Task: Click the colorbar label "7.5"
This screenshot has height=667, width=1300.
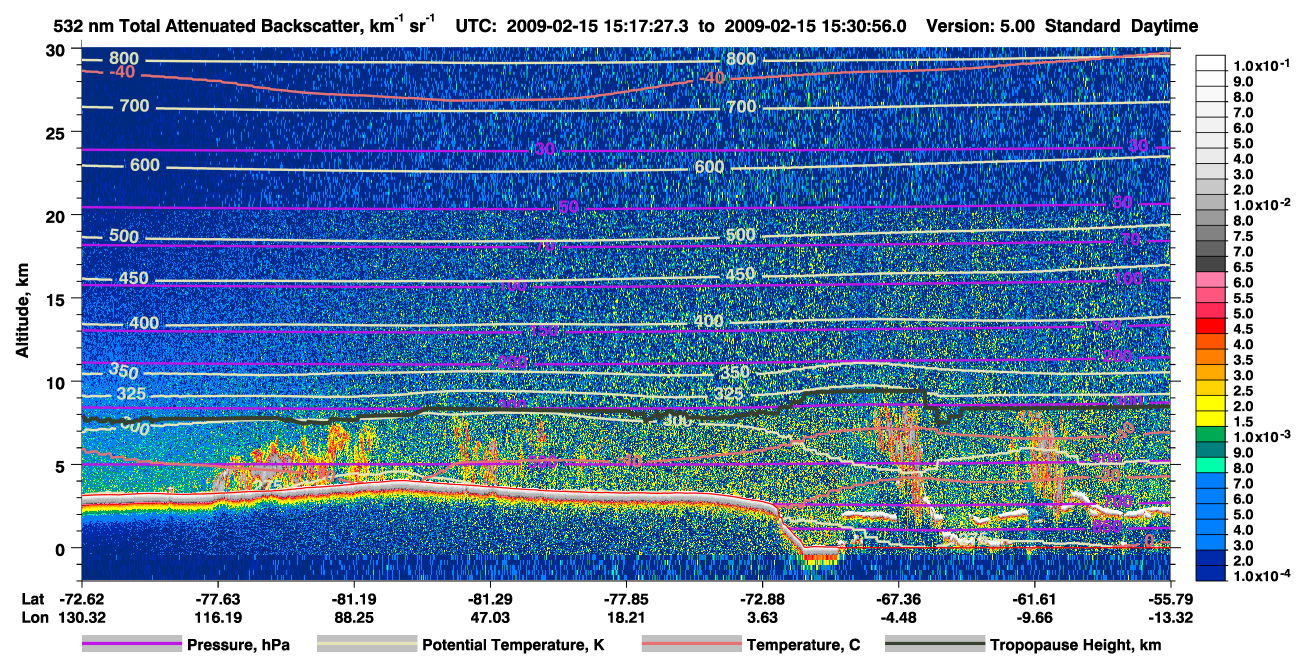Action: coord(1243,236)
